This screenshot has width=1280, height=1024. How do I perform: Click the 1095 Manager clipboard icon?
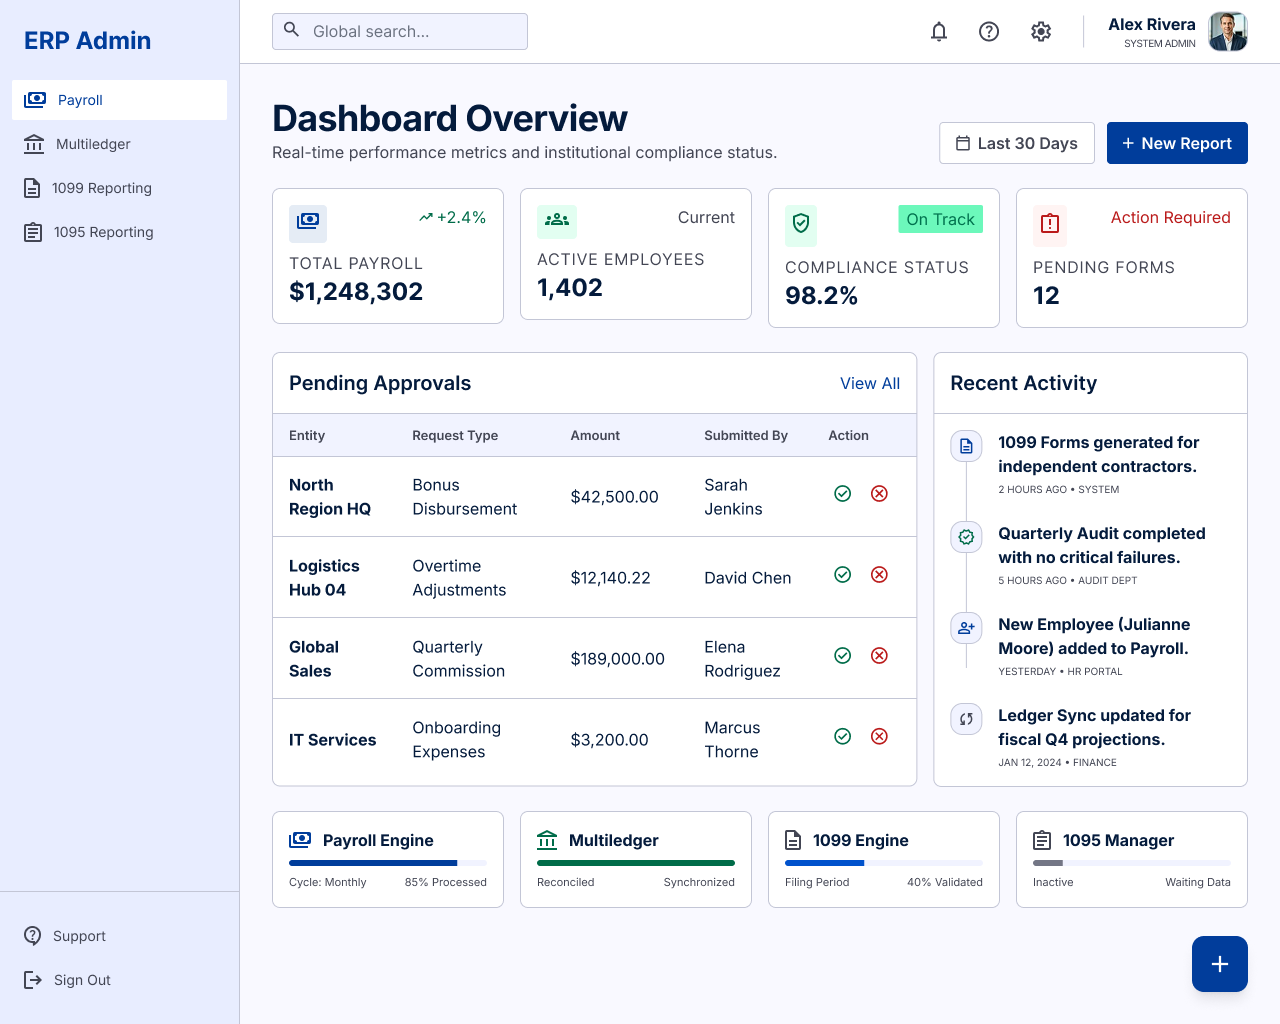tap(1042, 840)
